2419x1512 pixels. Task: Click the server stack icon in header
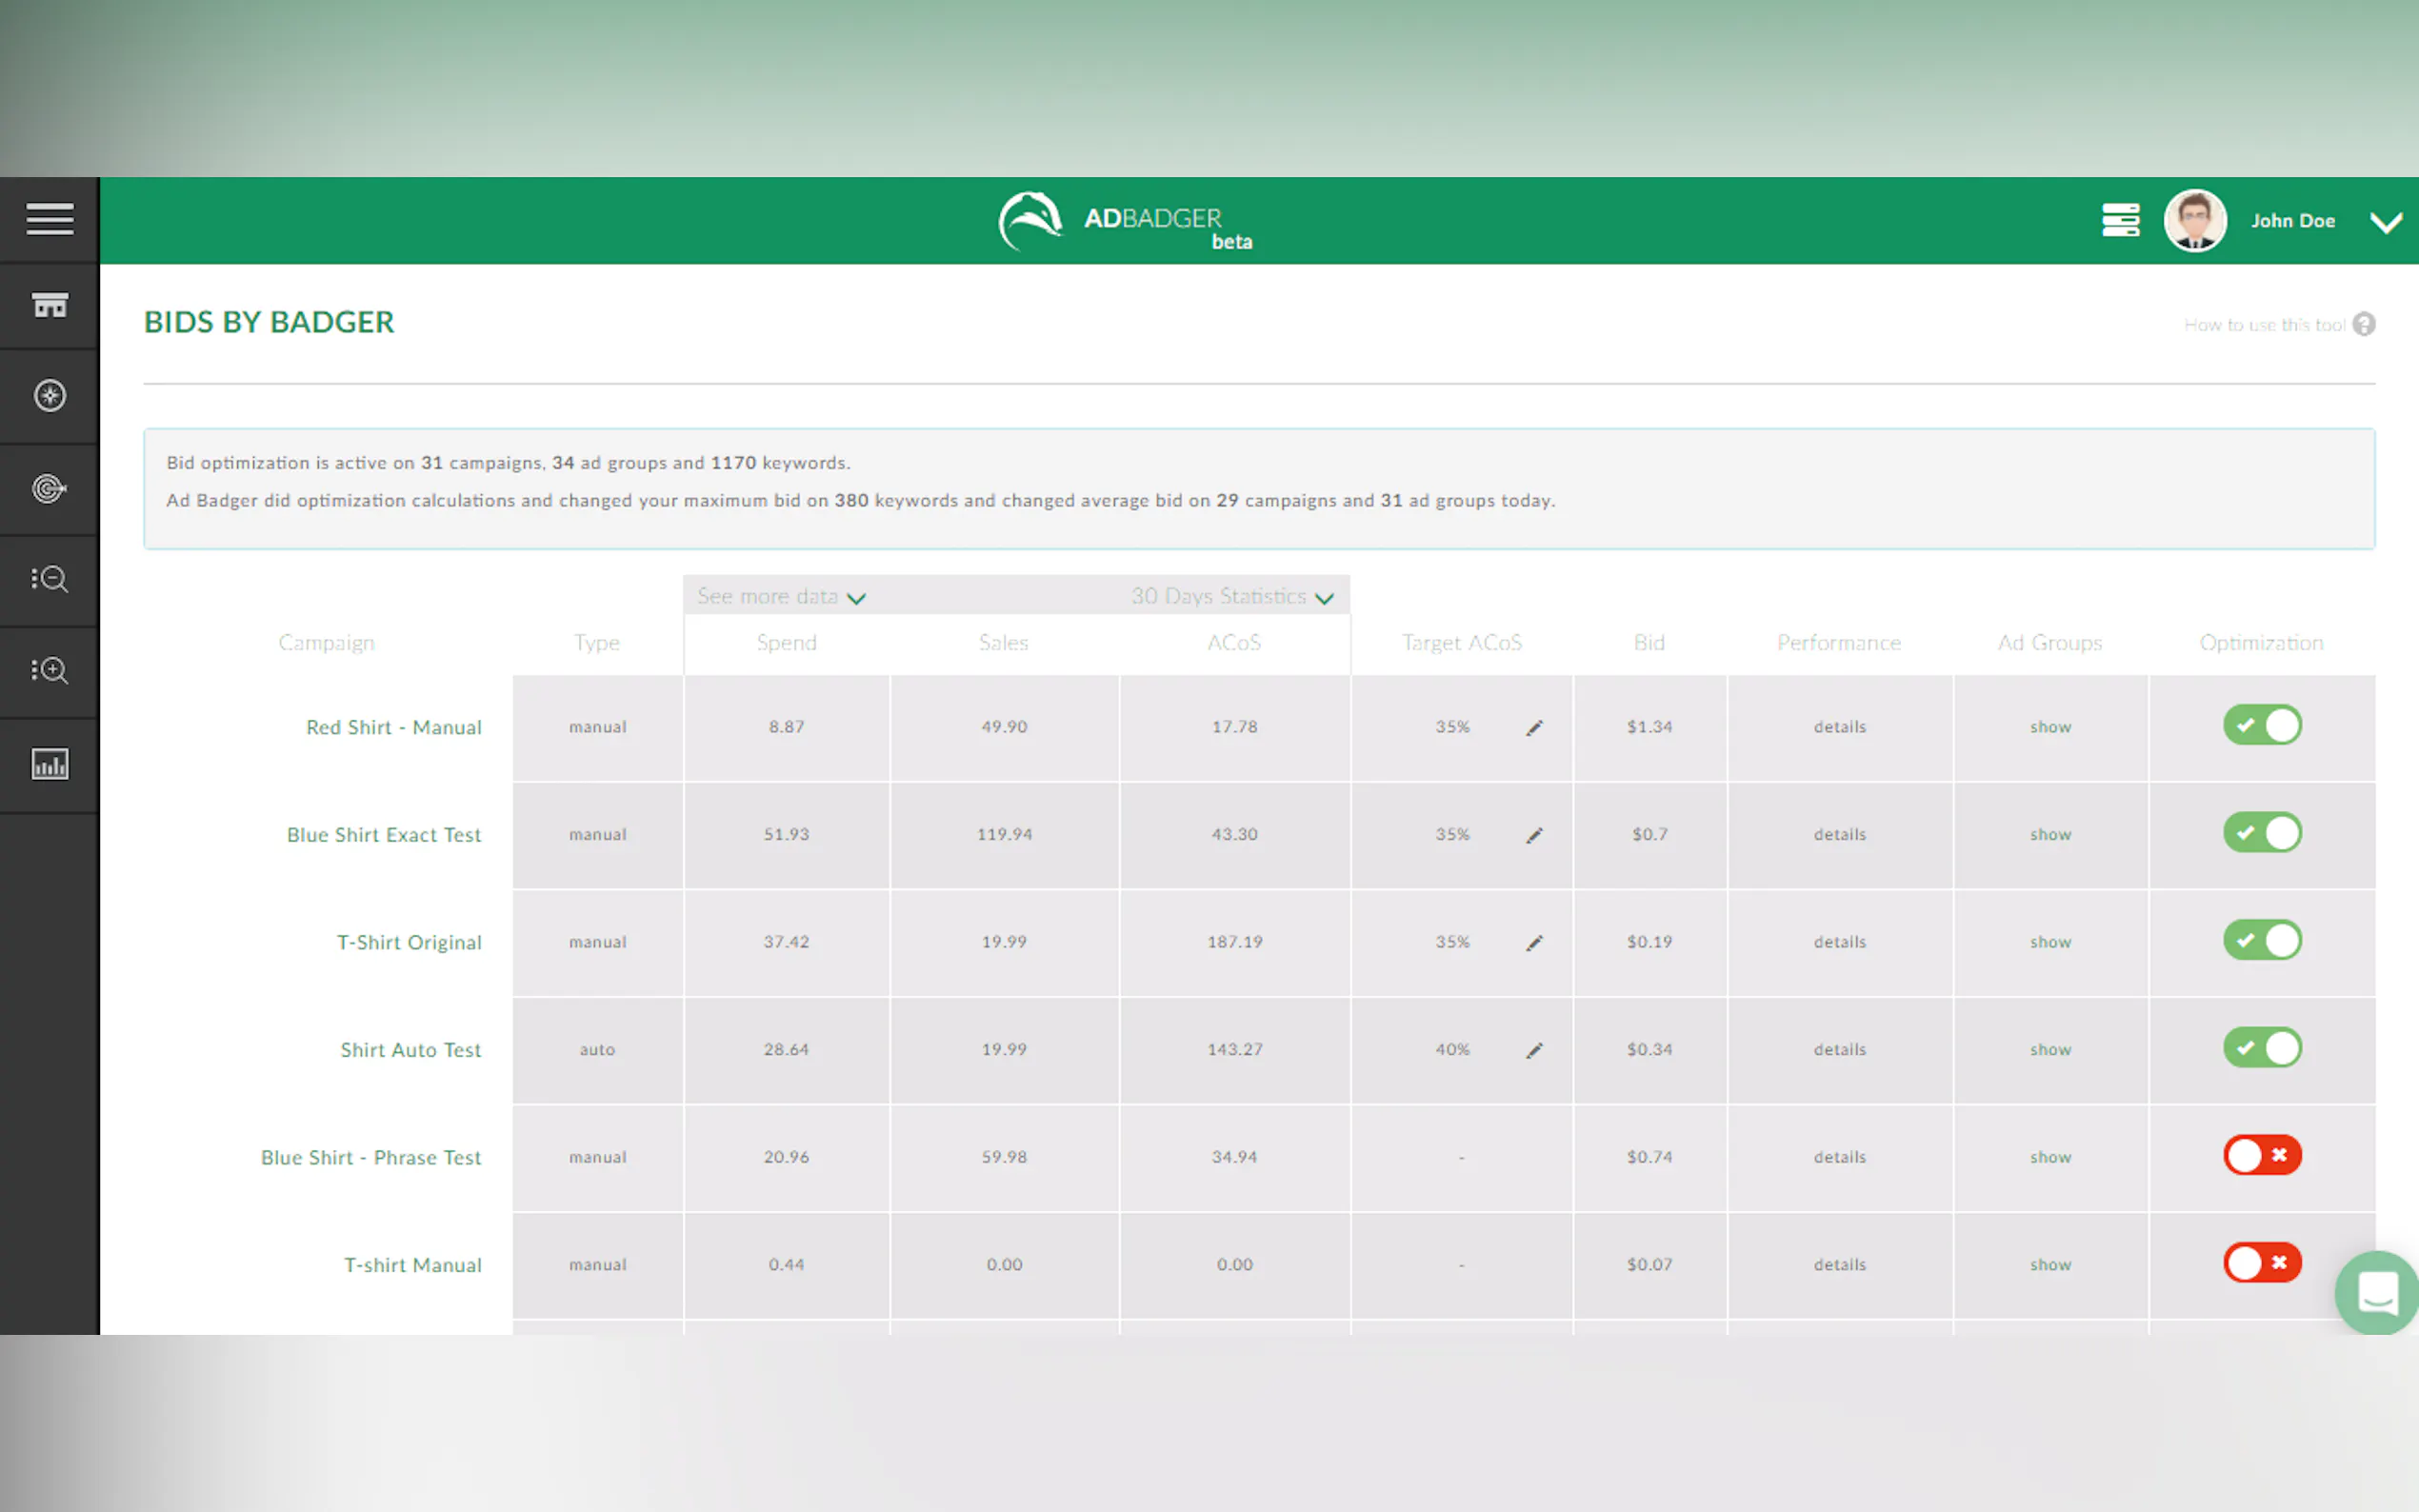click(2119, 220)
